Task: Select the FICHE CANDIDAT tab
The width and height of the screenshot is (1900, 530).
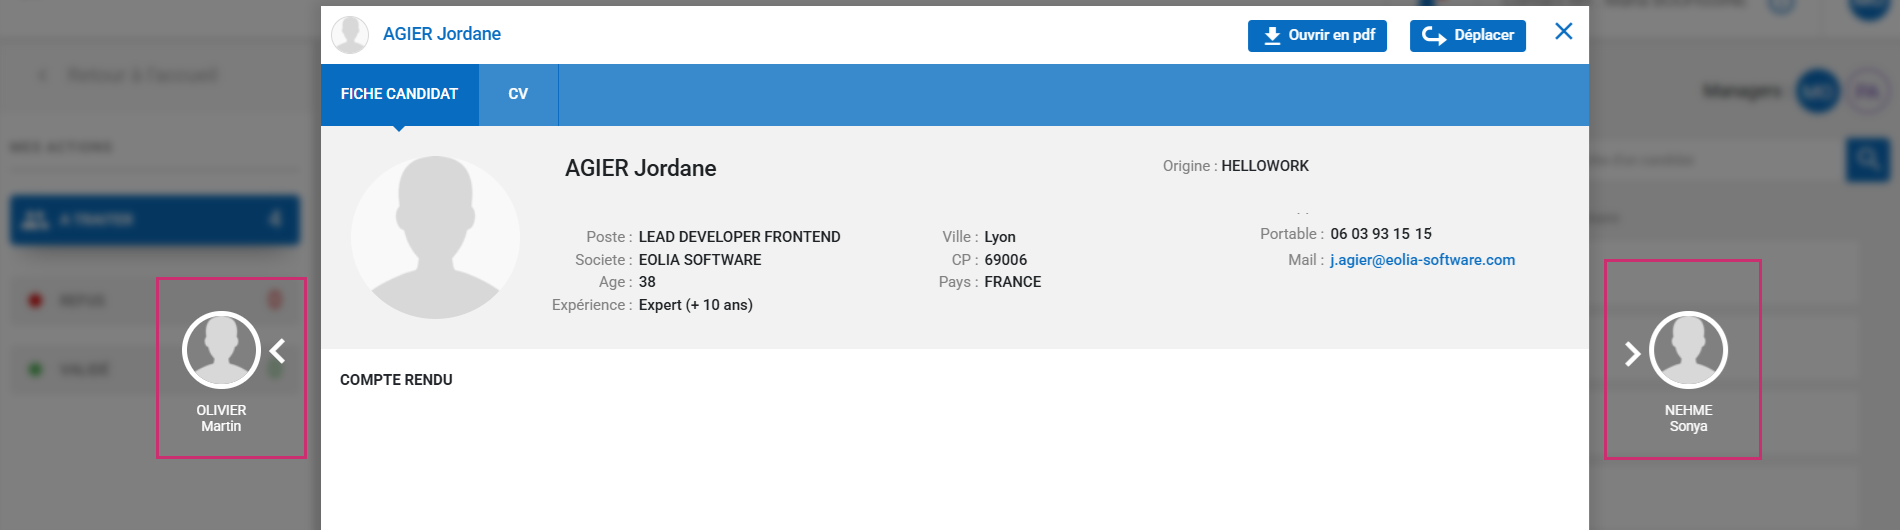Action: [x=399, y=94]
